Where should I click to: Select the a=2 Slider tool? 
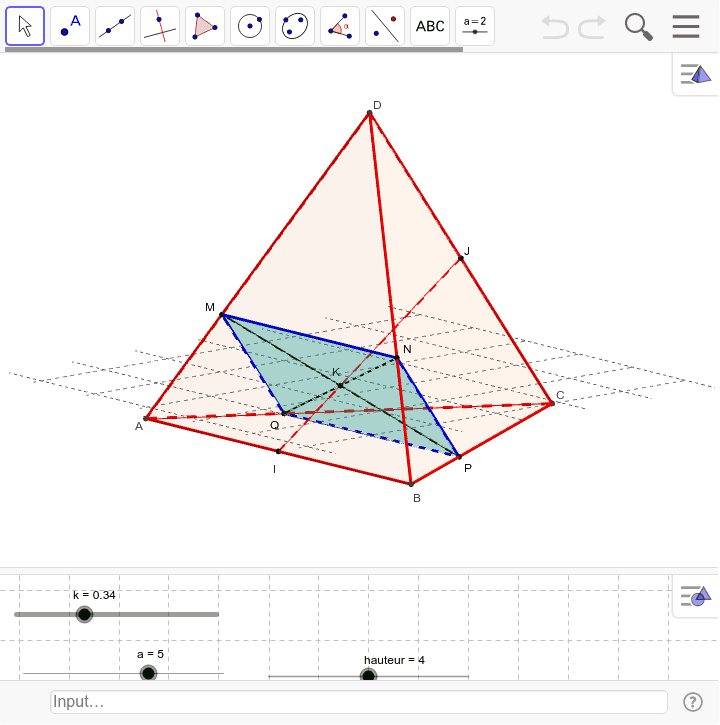(x=475, y=26)
